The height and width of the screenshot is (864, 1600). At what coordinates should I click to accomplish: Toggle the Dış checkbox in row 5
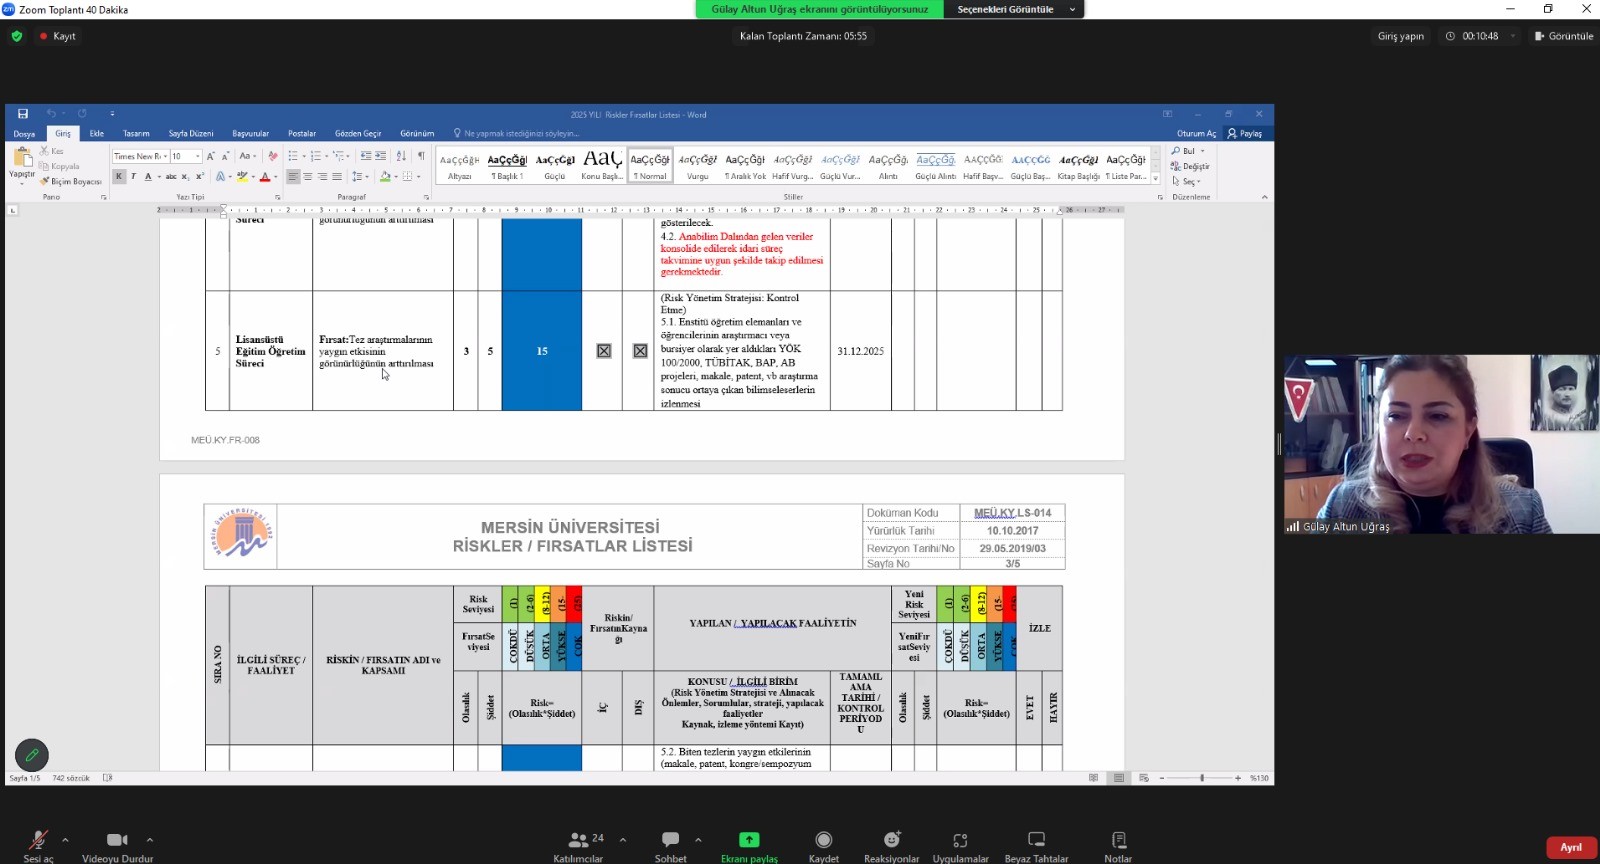pos(640,351)
